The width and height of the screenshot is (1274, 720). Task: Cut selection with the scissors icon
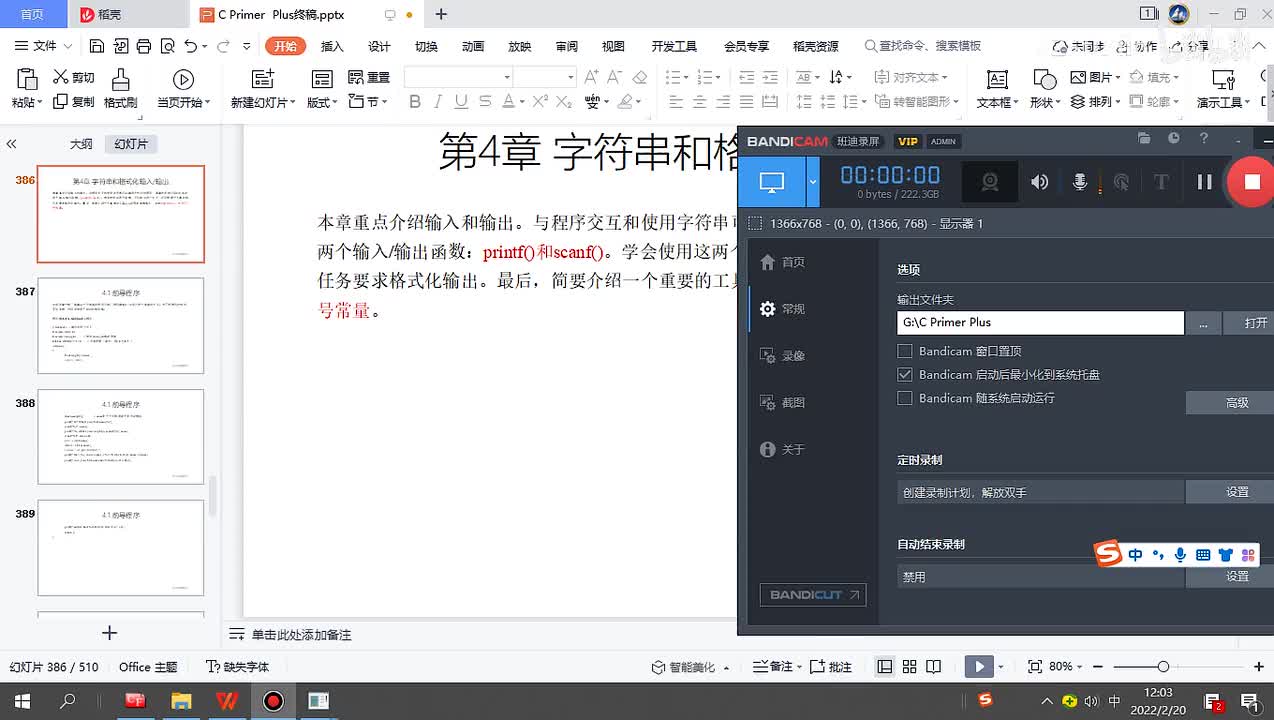click(x=74, y=77)
